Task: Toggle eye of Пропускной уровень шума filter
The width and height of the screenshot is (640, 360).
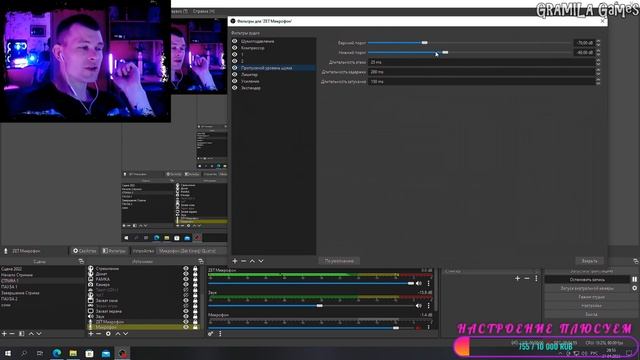Action: coord(235,68)
